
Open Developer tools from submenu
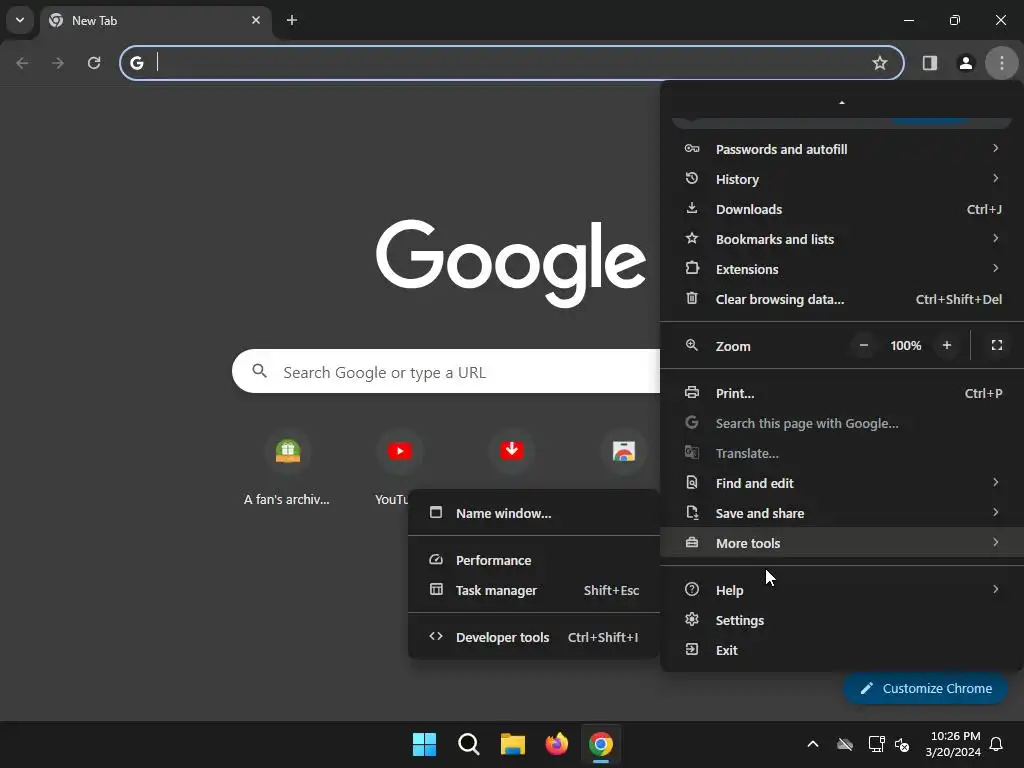point(534,637)
